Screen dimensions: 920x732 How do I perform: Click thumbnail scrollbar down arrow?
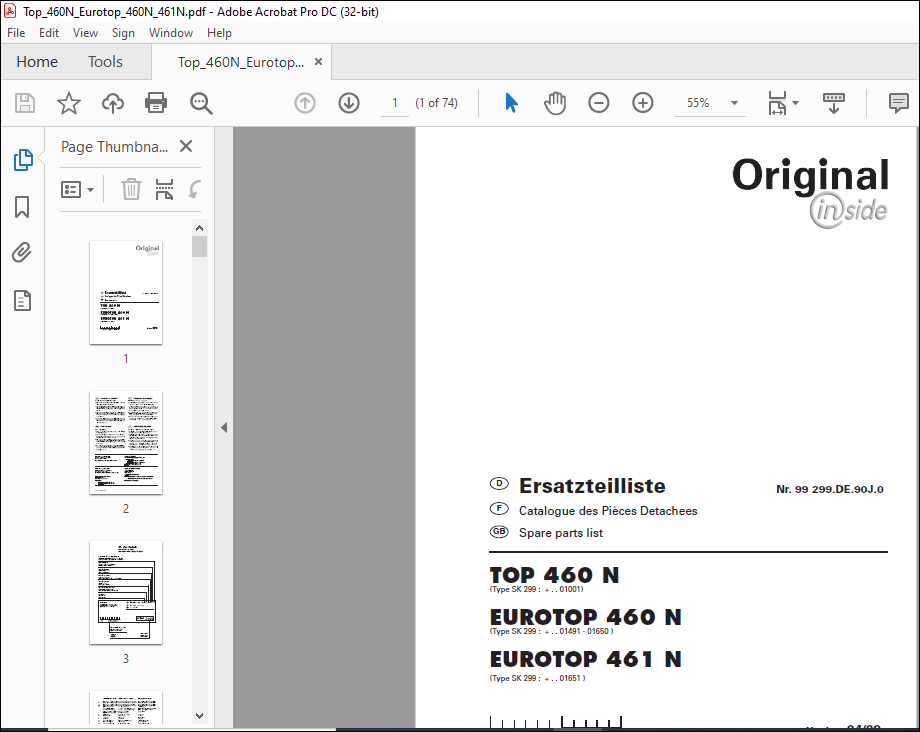[x=199, y=716]
